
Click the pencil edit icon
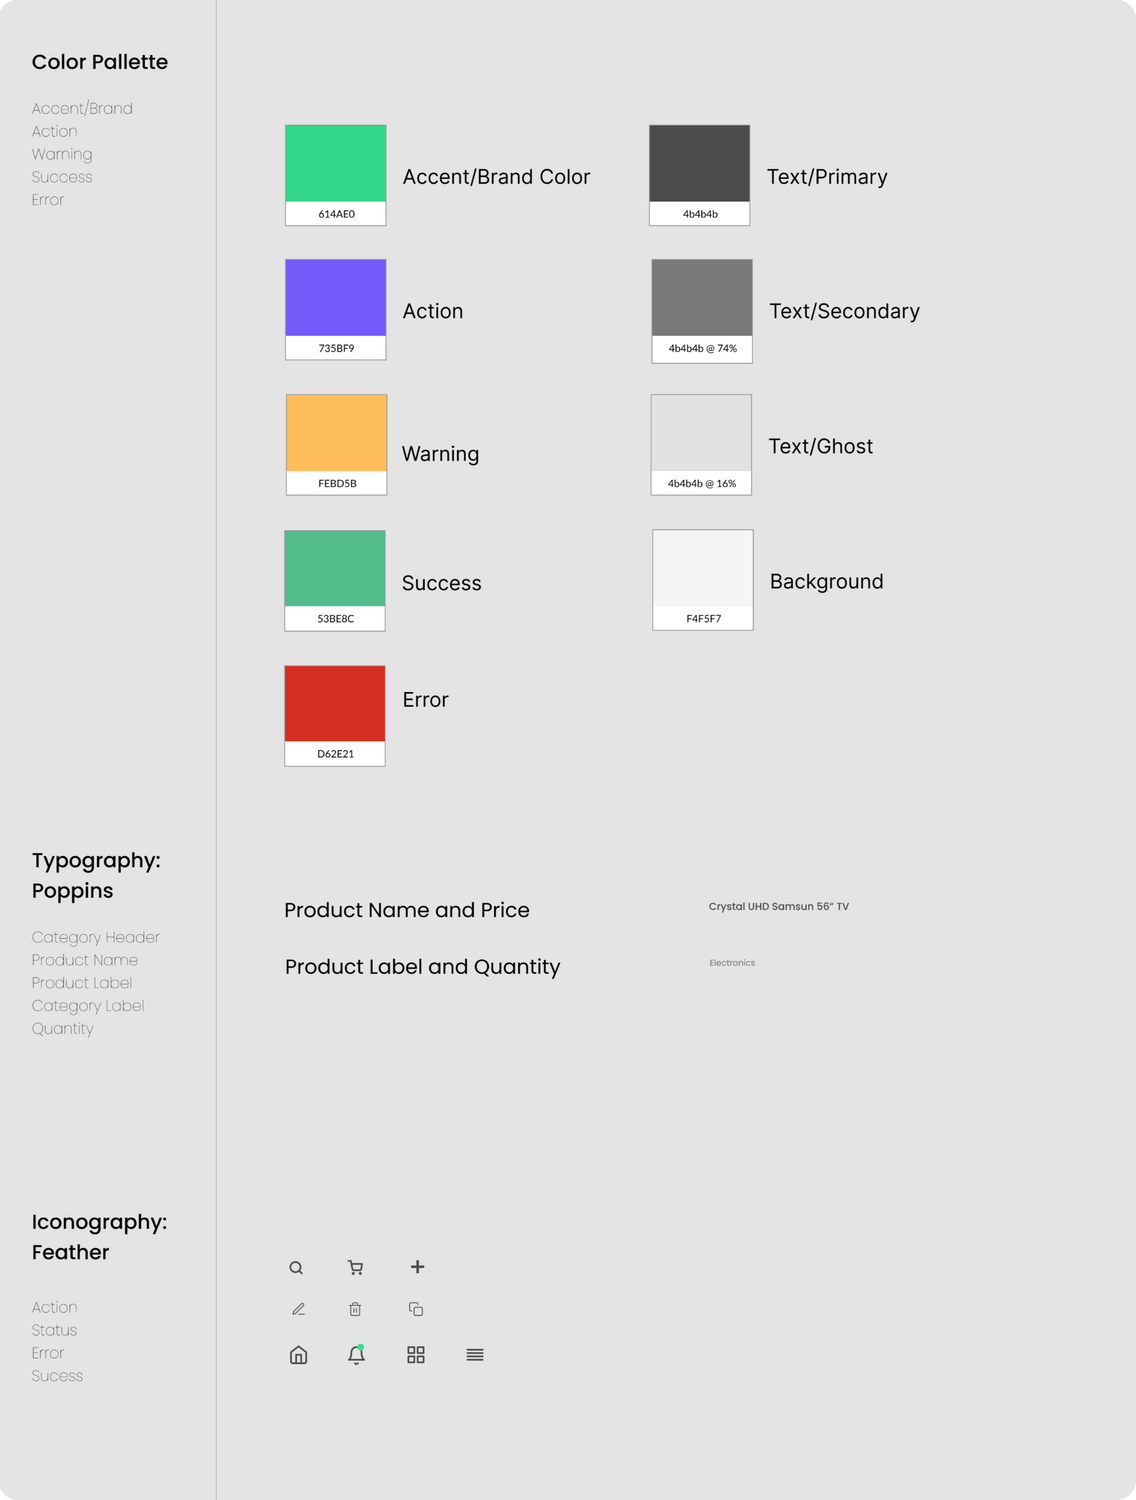click(298, 1309)
